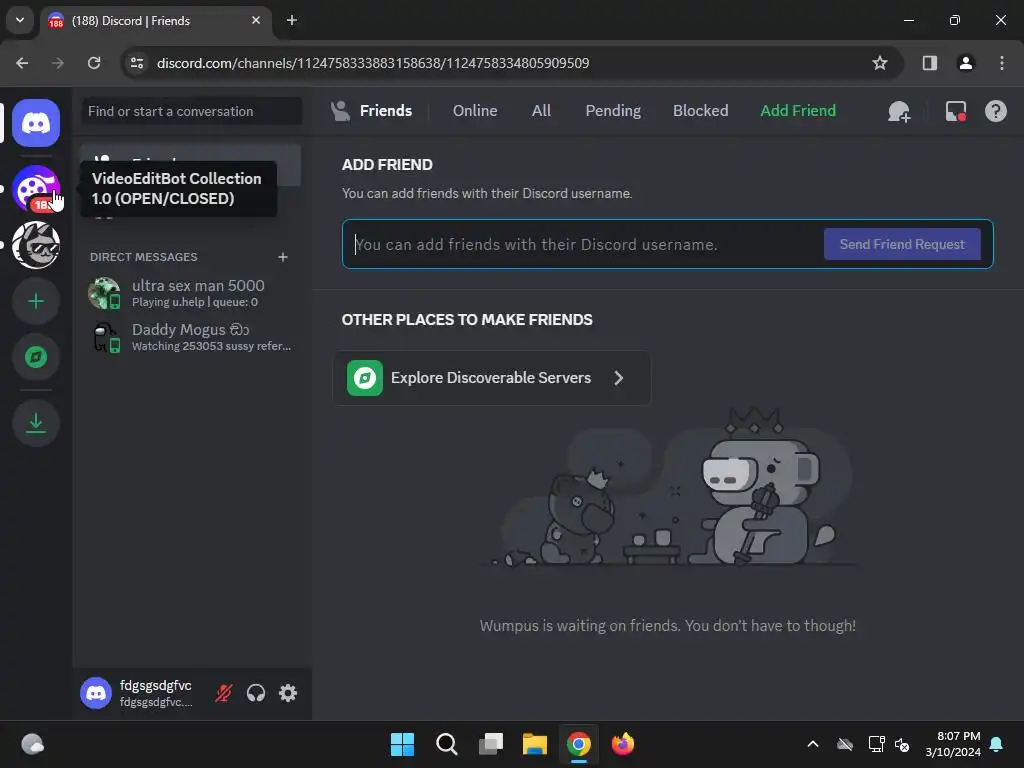The width and height of the screenshot is (1024, 768).
Task: Bookmark this page with star icon
Action: 880,63
